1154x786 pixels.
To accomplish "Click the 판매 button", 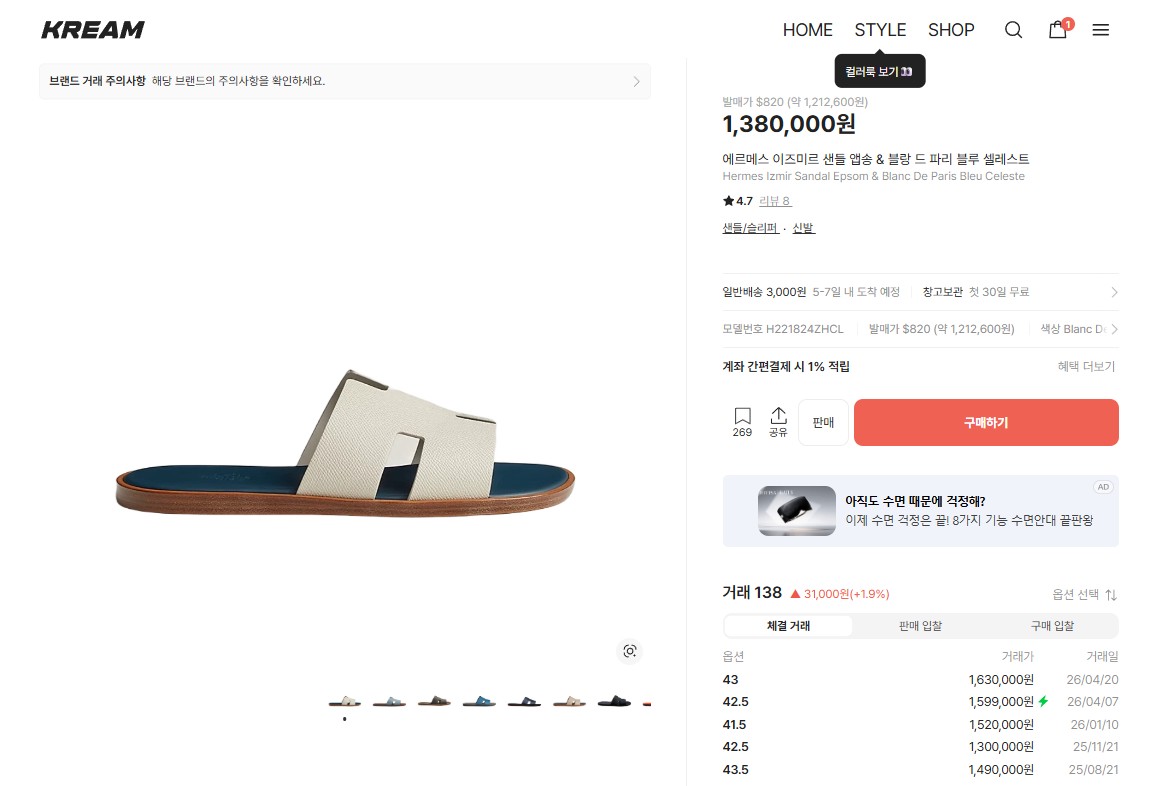I will click(x=823, y=422).
